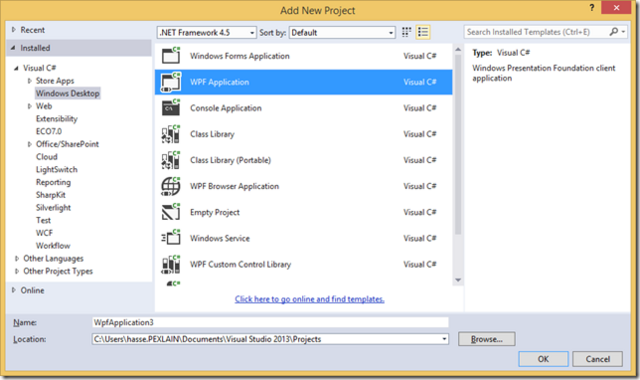Click the template list scrollbar thumb
This screenshot has width=640, height=380.
458,145
